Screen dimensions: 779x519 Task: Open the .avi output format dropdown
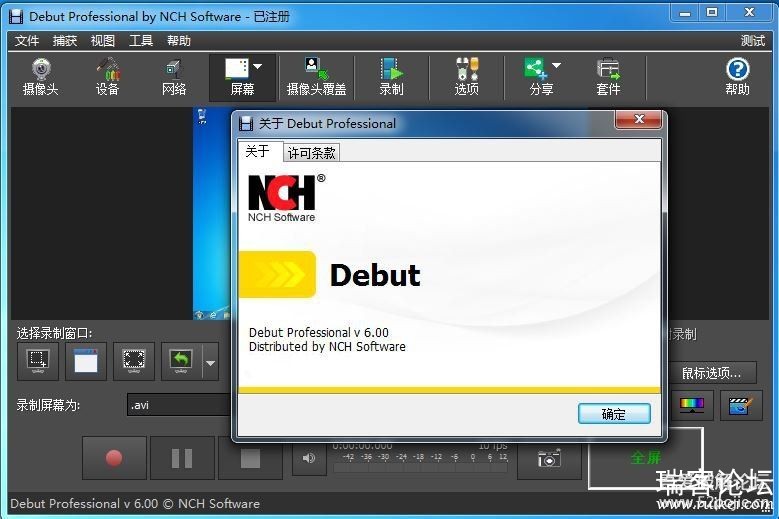[x=179, y=405]
